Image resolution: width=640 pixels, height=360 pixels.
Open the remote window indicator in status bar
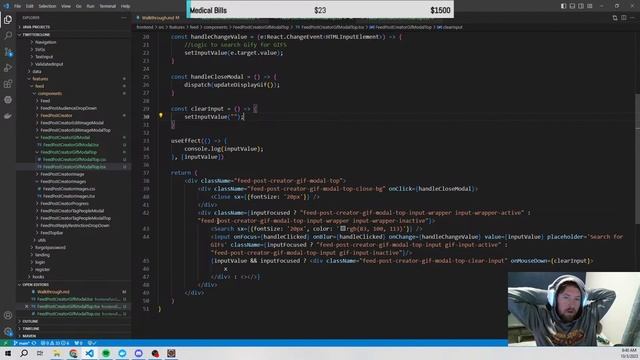coord(6,343)
